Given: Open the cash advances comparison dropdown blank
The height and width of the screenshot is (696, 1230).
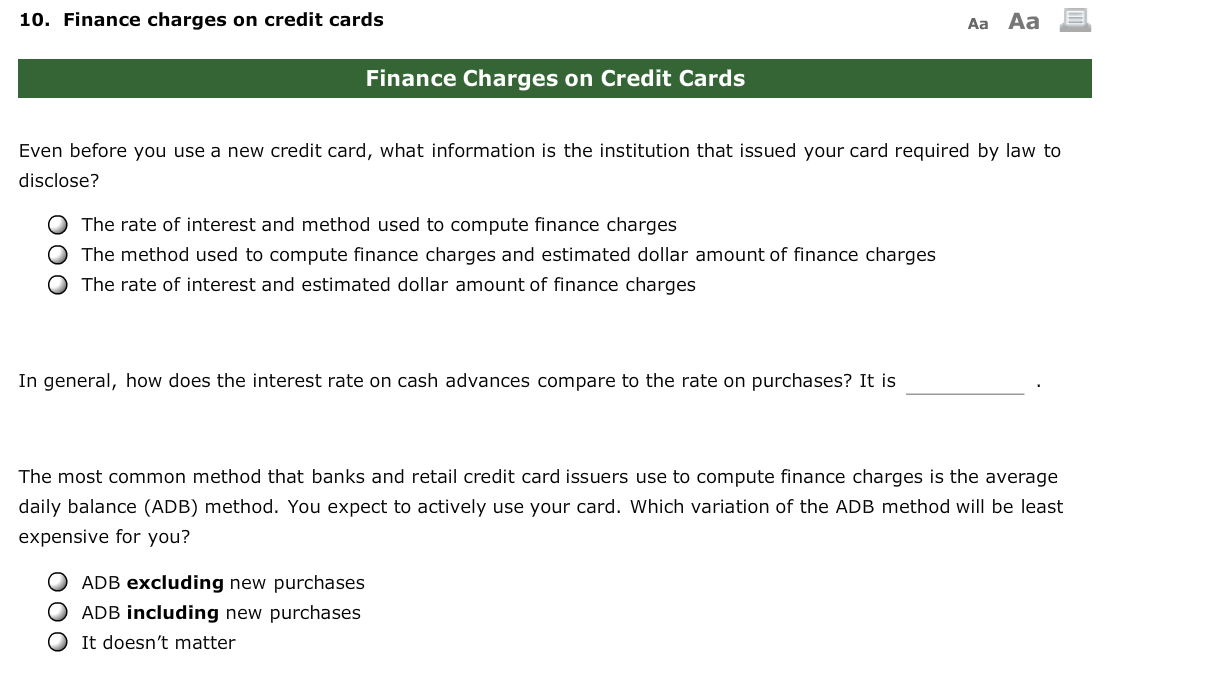Looking at the screenshot, I should 964,381.
